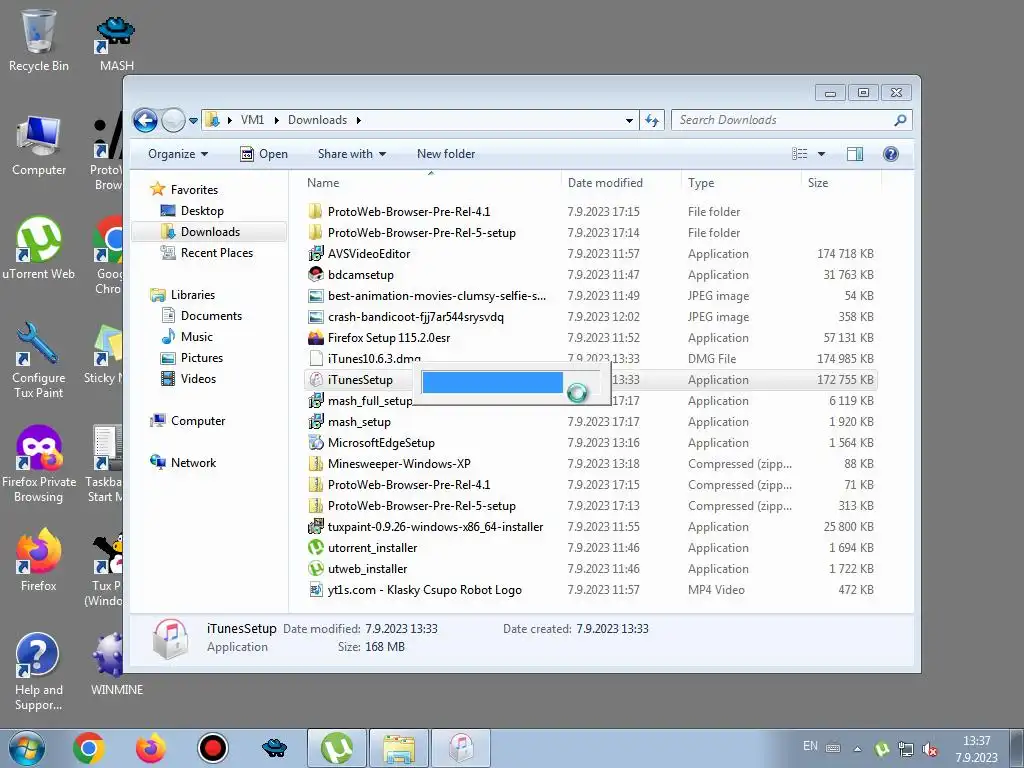
Task: Click the Forward navigation arrow in Explorer
Action: coord(173,120)
